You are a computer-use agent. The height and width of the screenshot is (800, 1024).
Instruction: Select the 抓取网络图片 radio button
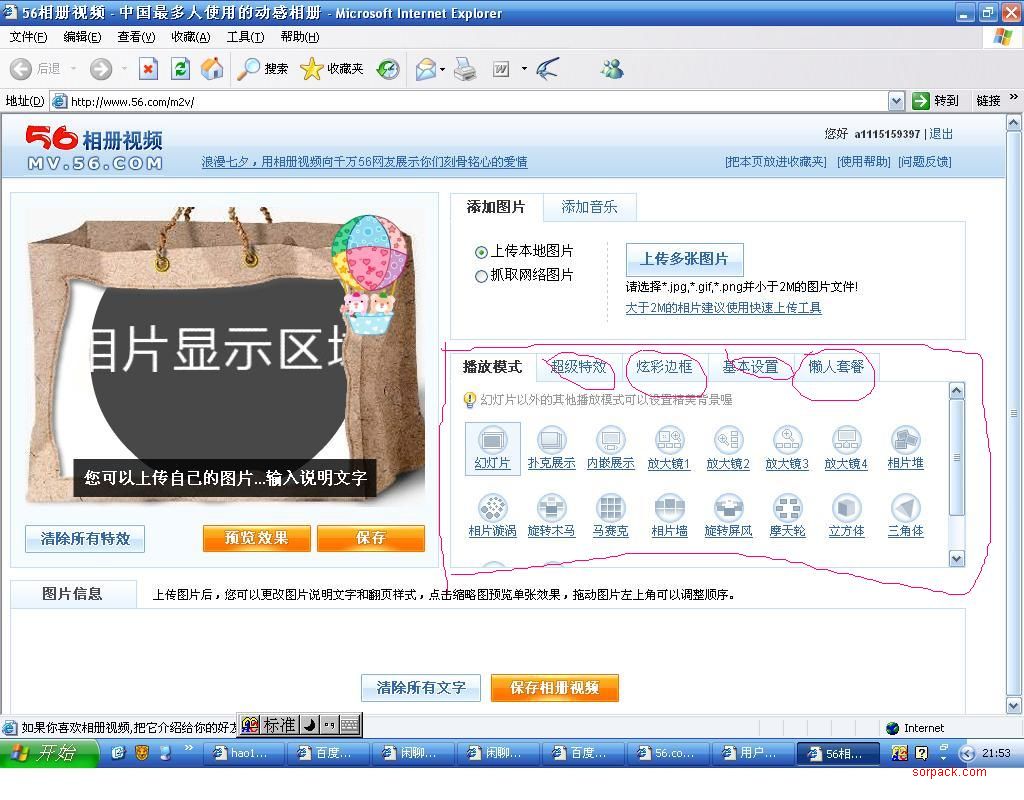tap(481, 276)
